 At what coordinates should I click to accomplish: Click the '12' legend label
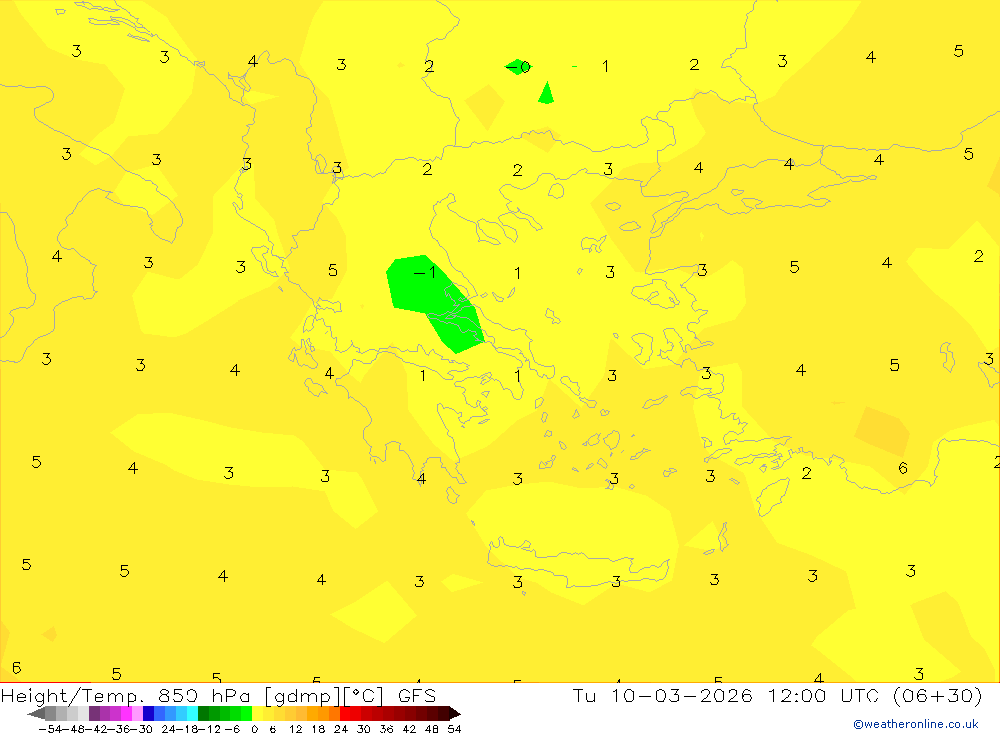point(295,729)
